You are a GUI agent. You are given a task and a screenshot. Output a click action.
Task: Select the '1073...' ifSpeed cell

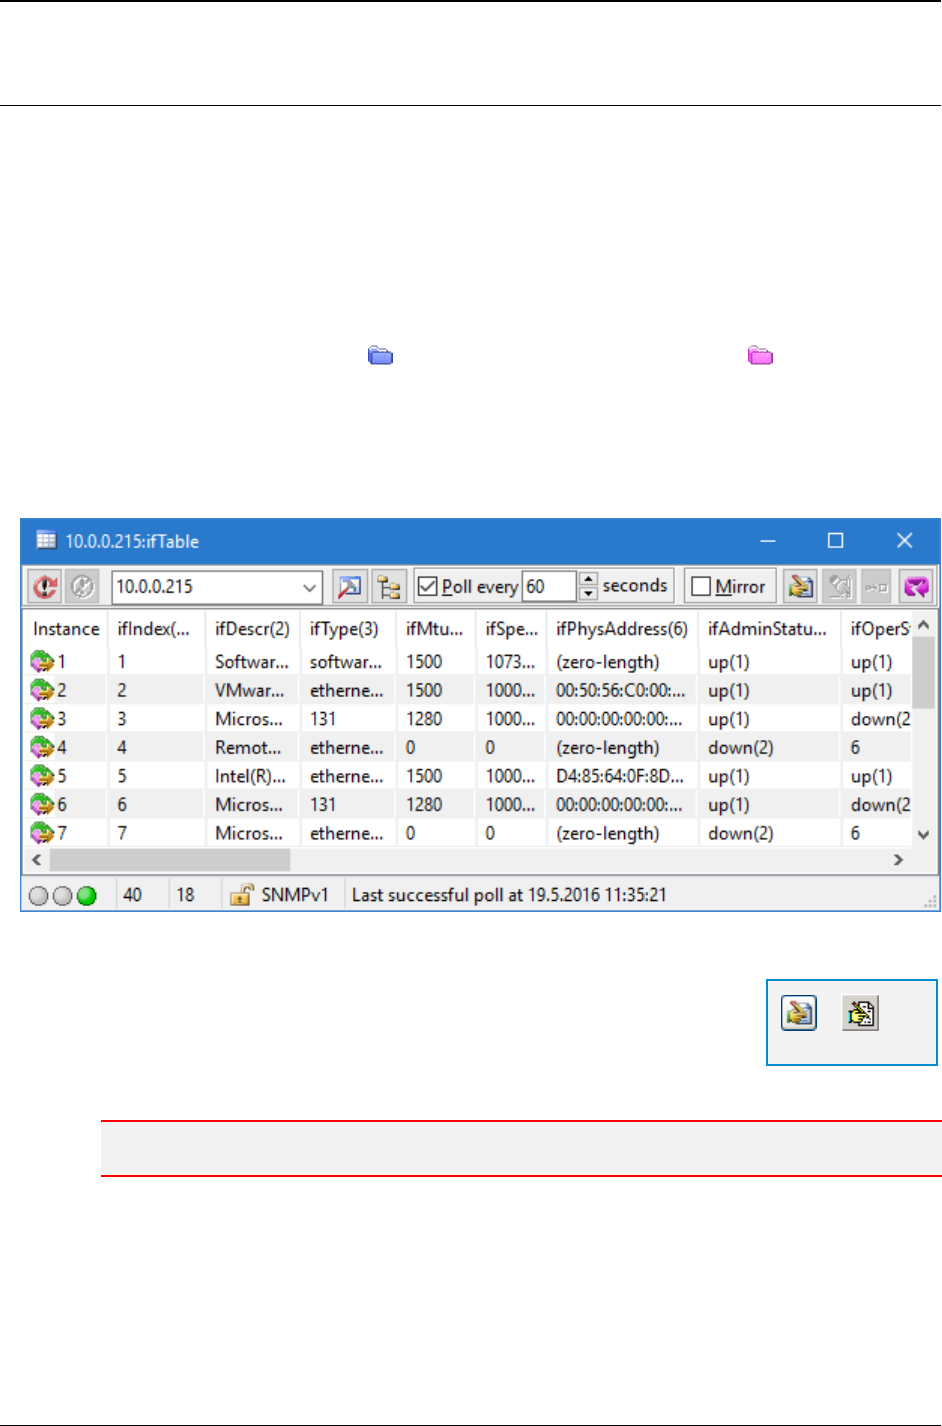[510, 662]
